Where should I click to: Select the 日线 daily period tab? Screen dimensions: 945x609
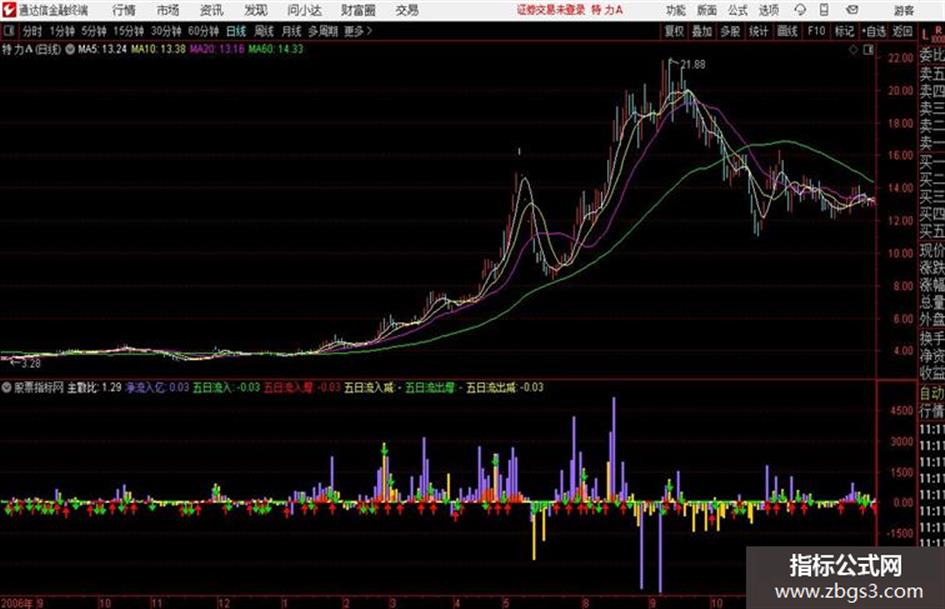236,31
